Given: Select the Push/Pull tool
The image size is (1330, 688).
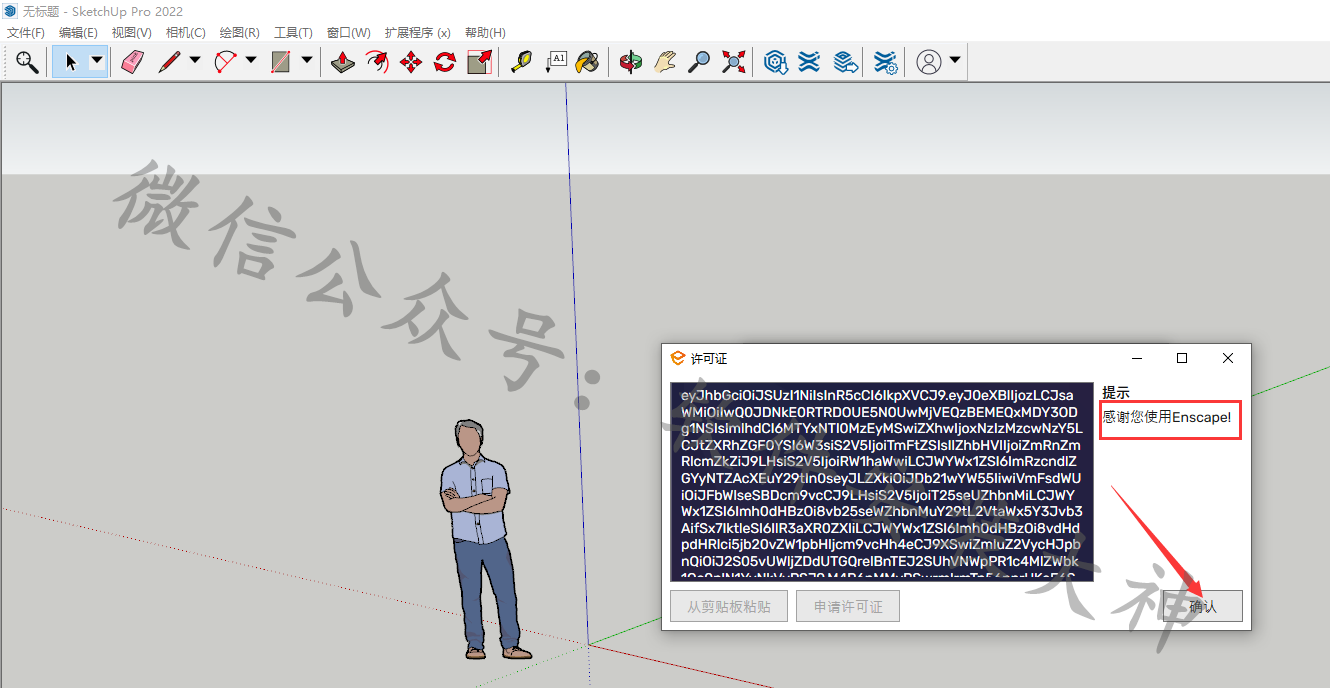Looking at the screenshot, I should (343, 62).
